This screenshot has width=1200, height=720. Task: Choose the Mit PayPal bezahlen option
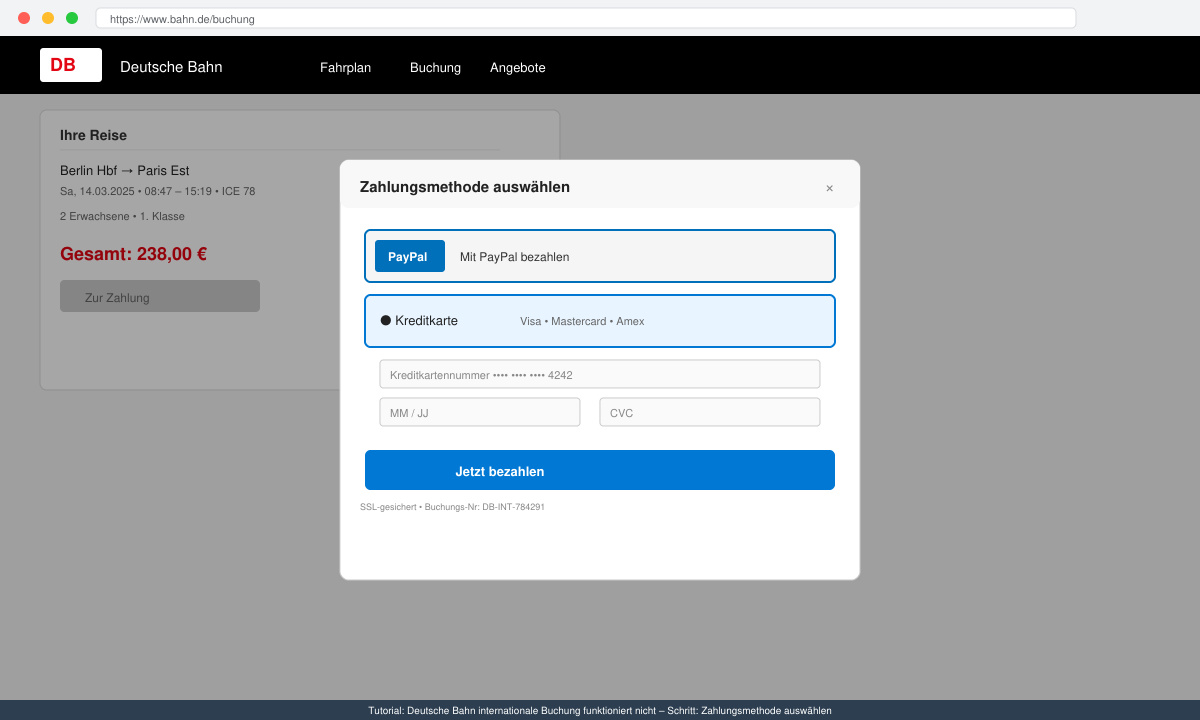pos(600,256)
